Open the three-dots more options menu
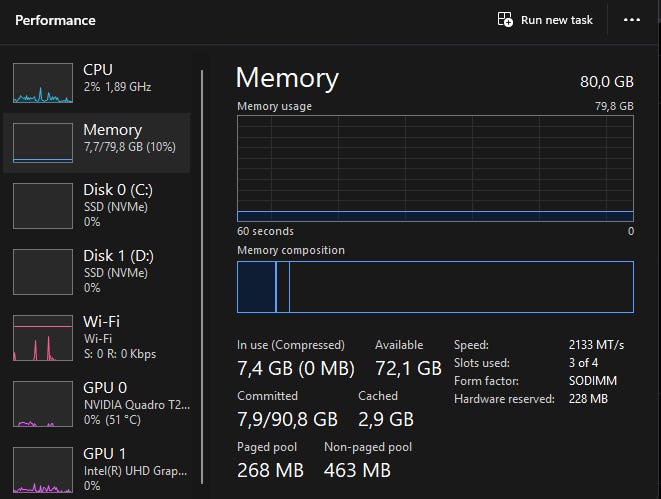The width and height of the screenshot is (661, 499). 631,20
